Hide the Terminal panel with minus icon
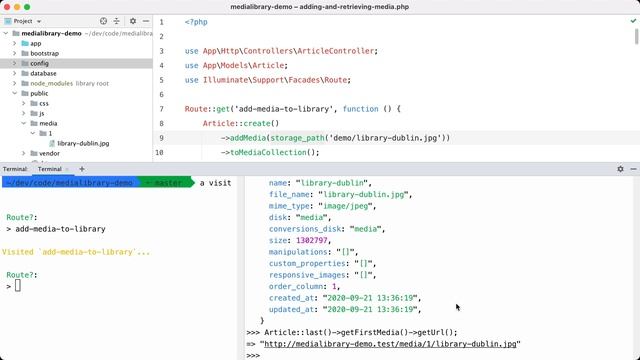This screenshot has width=640, height=360. 633,169
